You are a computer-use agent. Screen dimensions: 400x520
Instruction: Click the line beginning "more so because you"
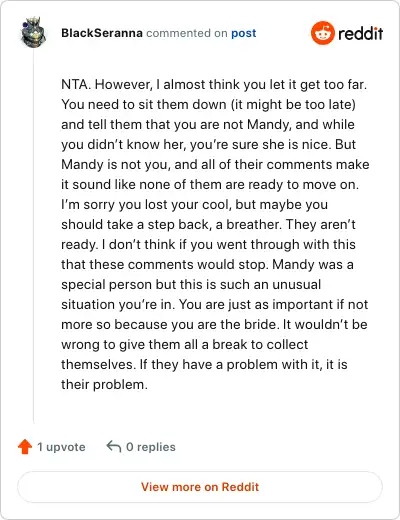214,325
